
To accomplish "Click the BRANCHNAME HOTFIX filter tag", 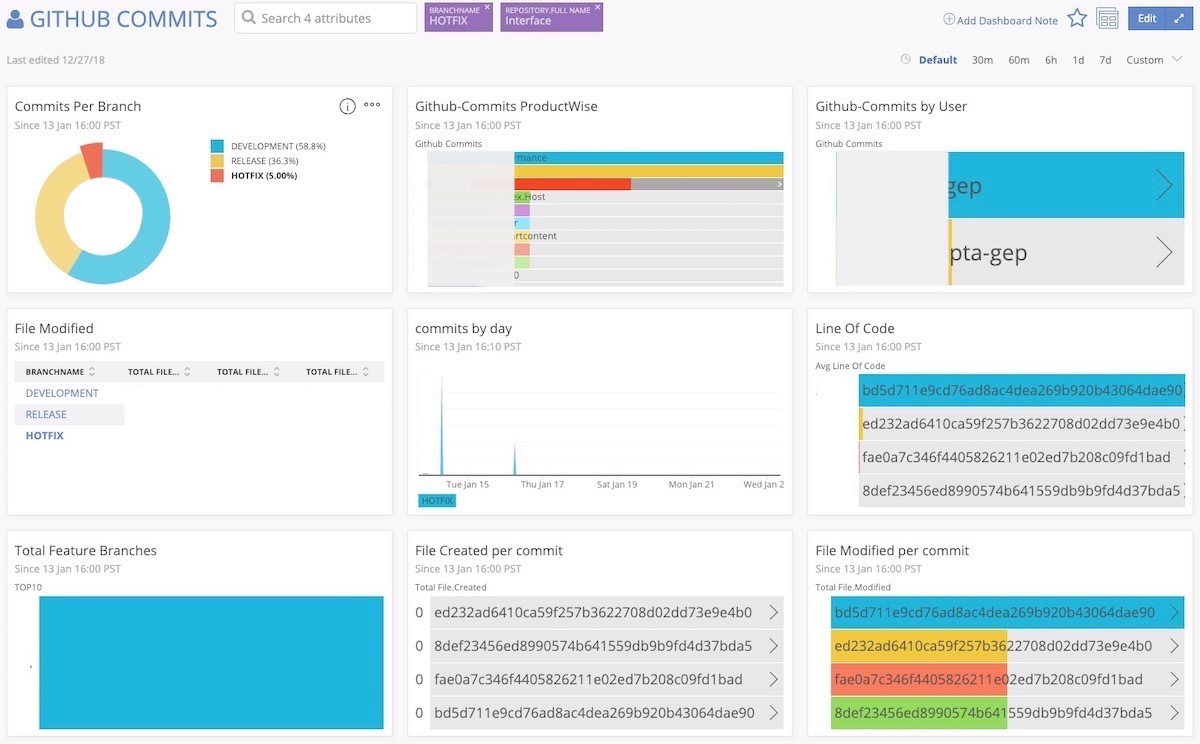I will click(x=458, y=17).
